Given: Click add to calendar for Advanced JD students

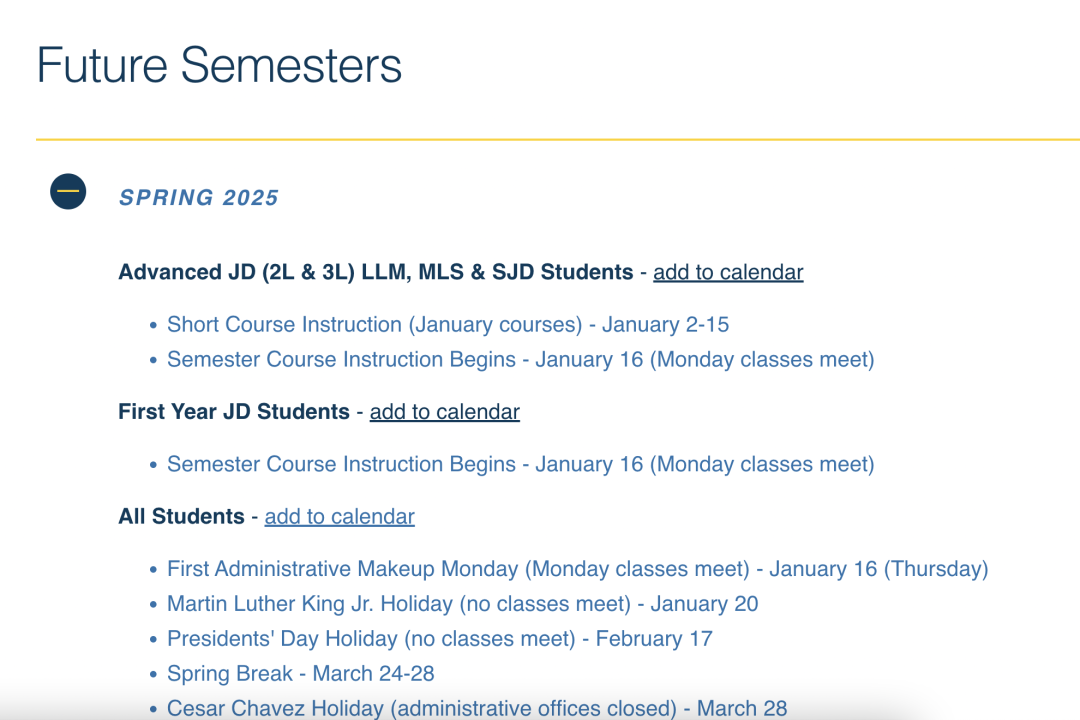Looking at the screenshot, I should (x=727, y=271).
